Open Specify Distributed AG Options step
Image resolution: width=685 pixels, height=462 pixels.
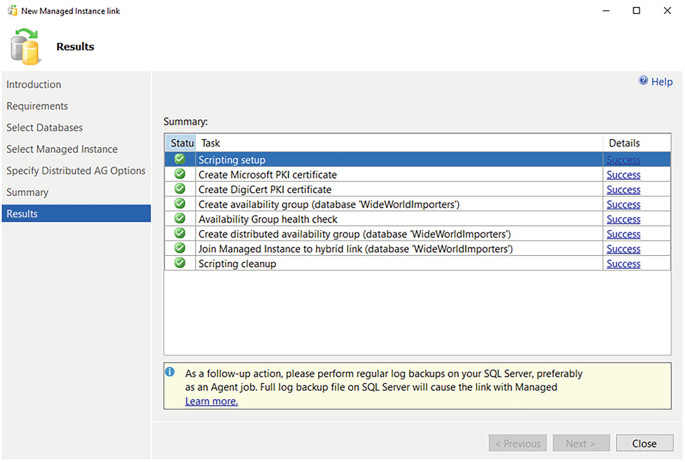coord(76,171)
